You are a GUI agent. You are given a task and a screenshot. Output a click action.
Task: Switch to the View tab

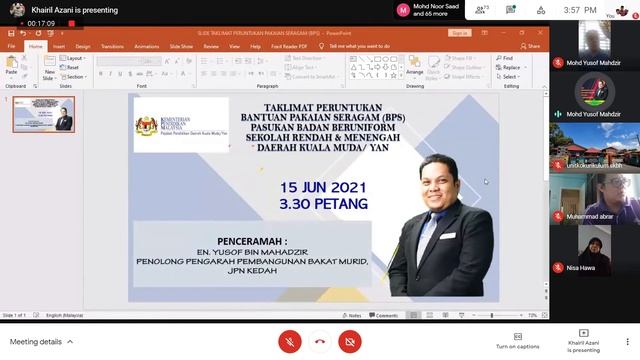pyautogui.click(x=234, y=47)
